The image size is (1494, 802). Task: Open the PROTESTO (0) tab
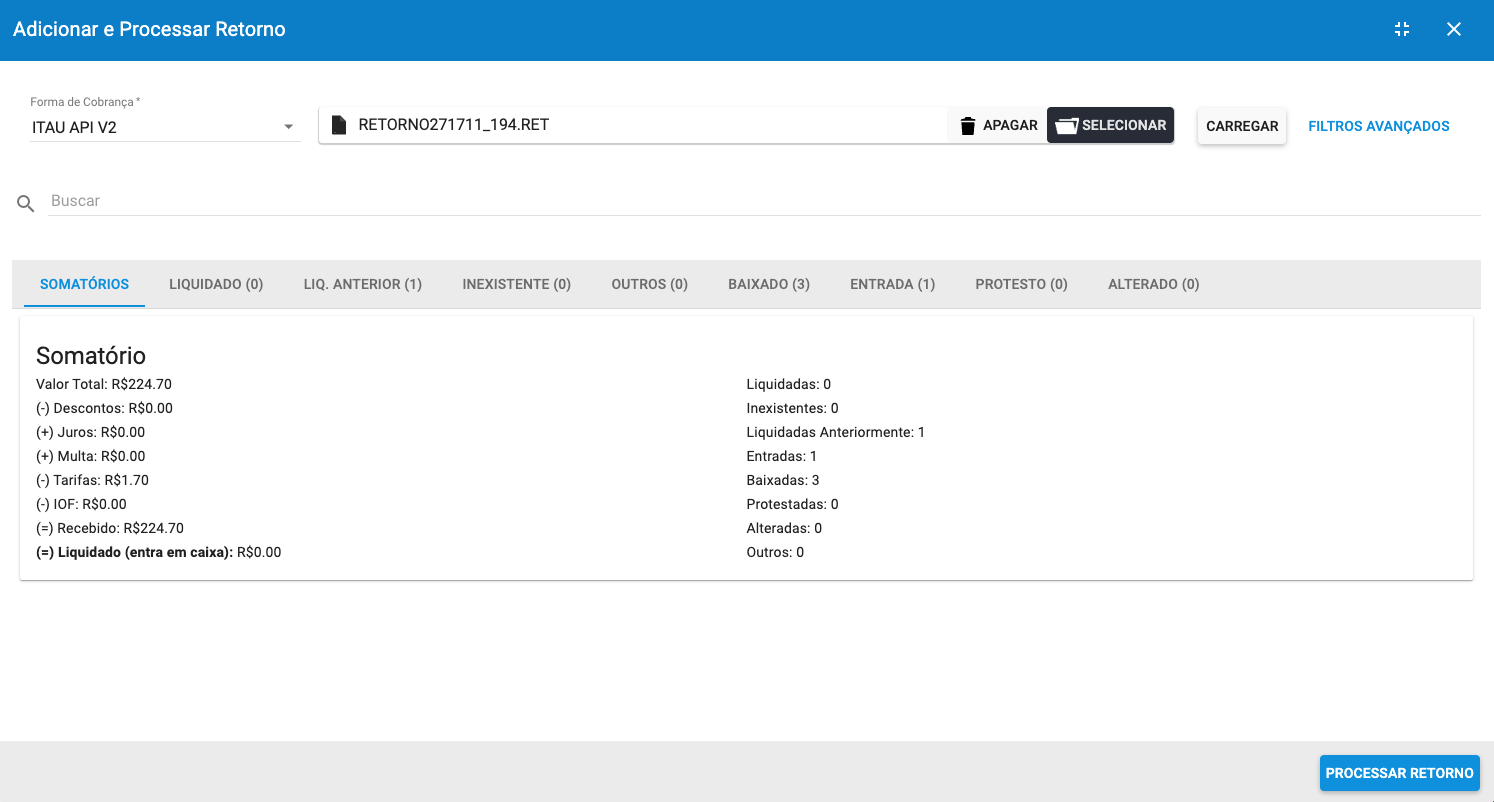1021,284
